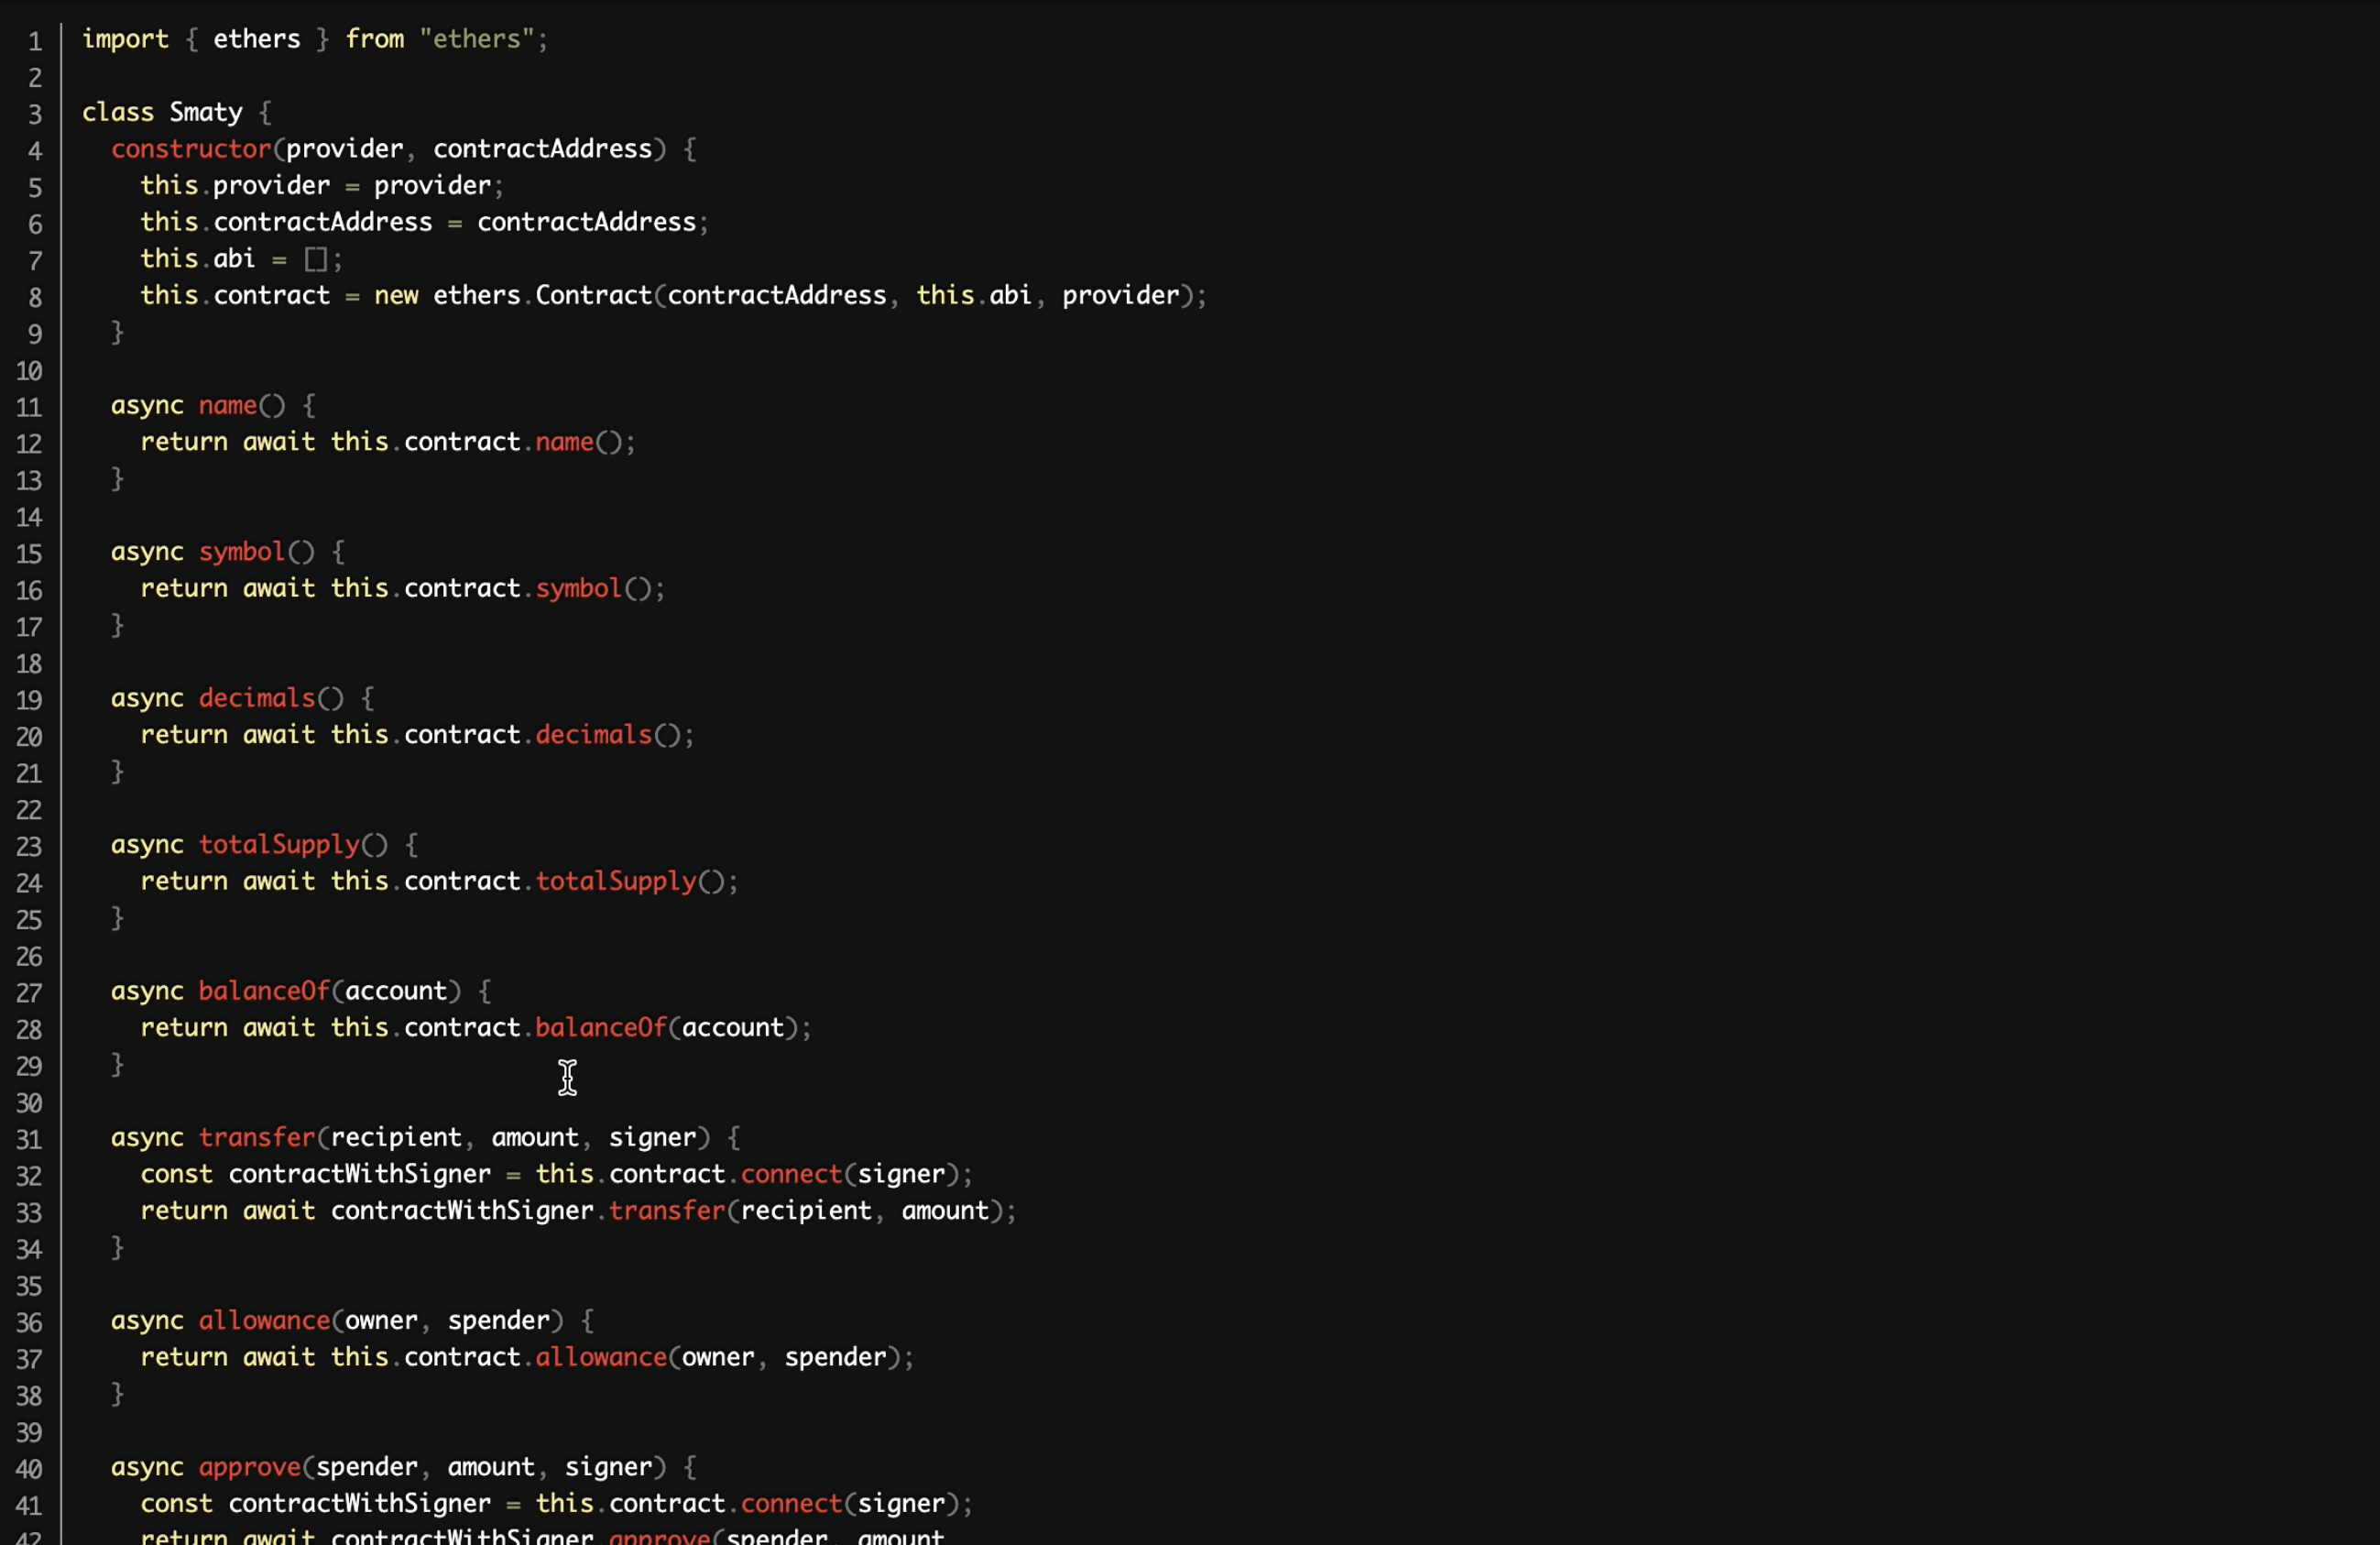Click the from keyword on line 1

click(x=374, y=39)
